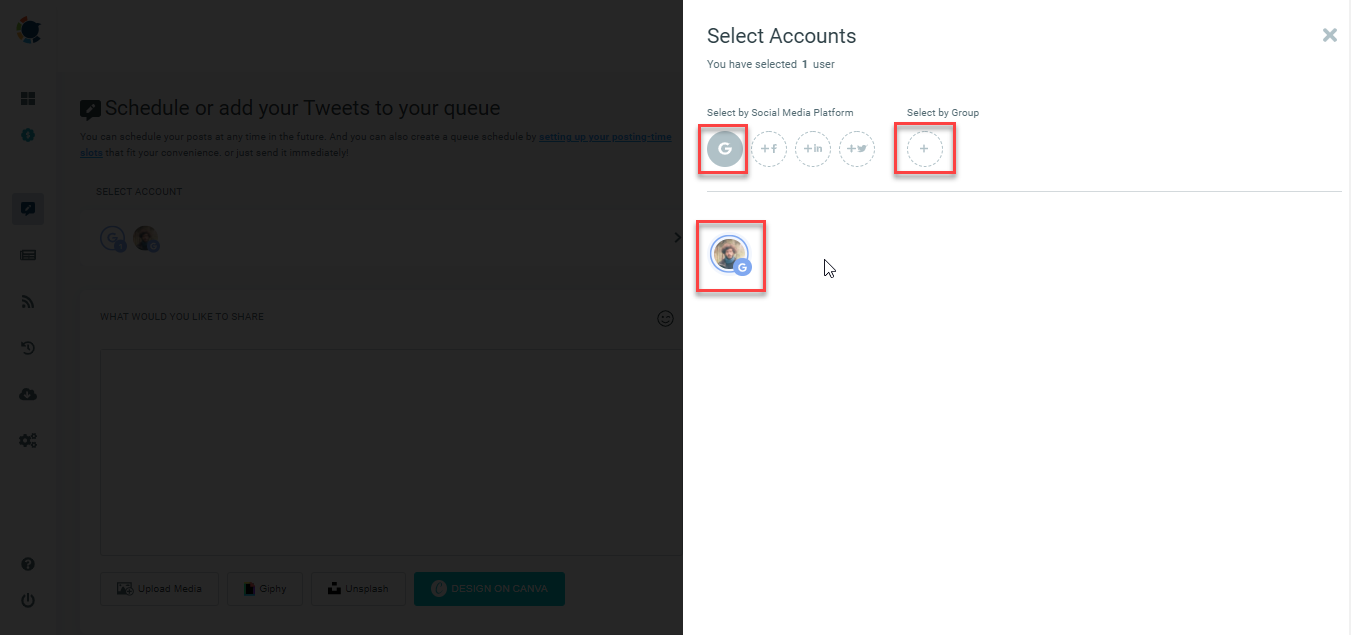Select the Google platform filter icon

(x=722, y=148)
